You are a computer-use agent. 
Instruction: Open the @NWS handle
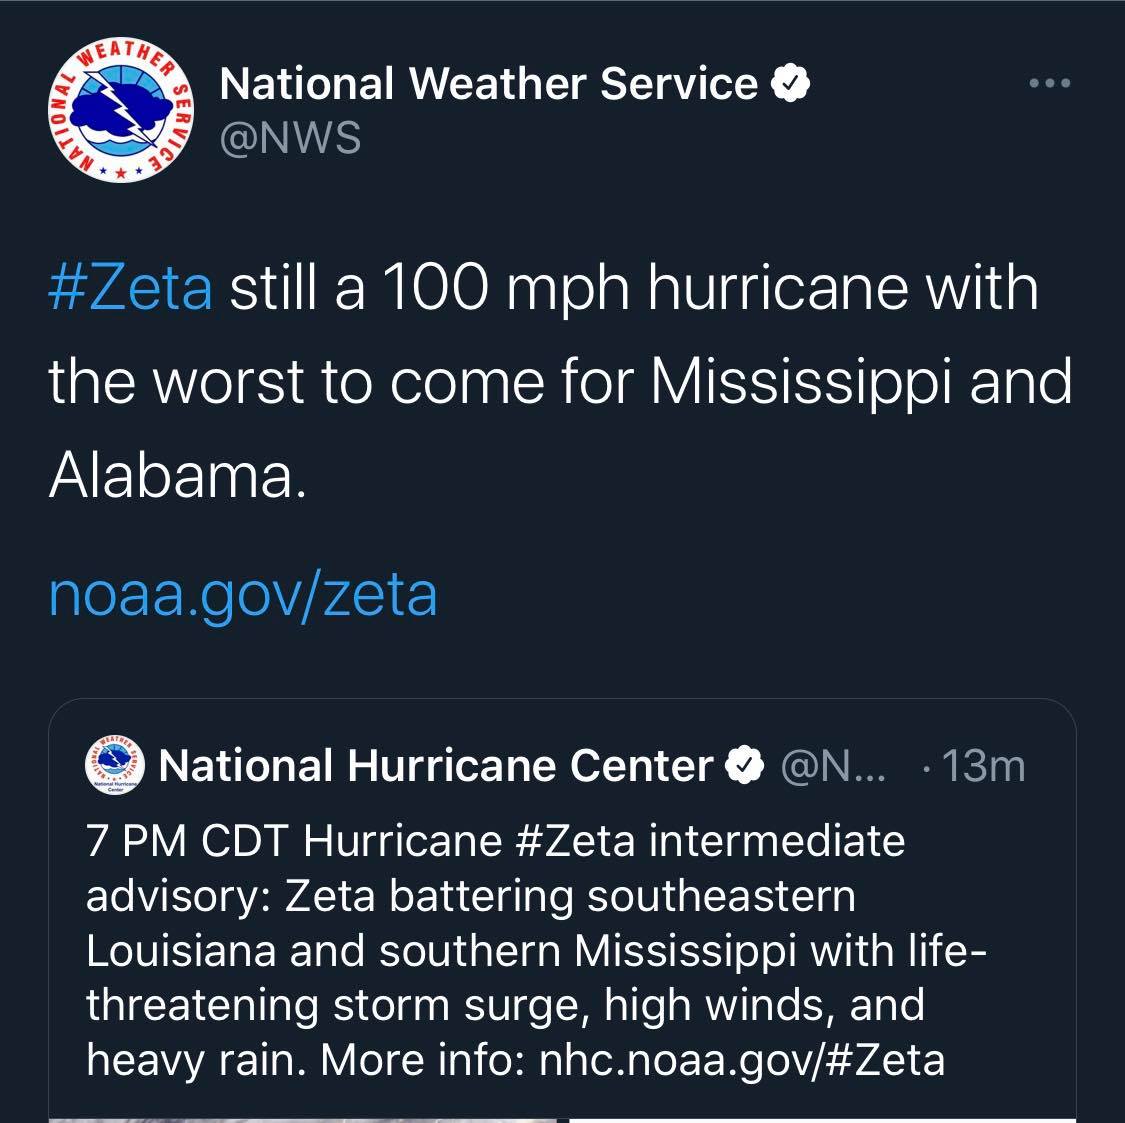pos(290,138)
